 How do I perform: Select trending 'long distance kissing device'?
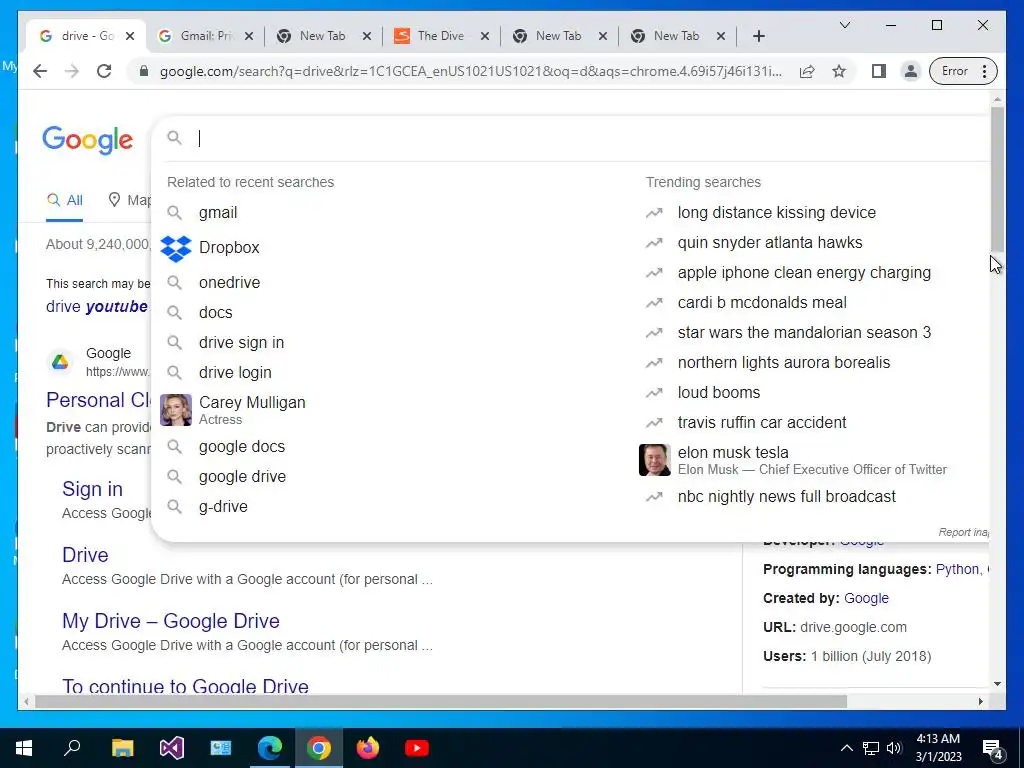pos(776,212)
